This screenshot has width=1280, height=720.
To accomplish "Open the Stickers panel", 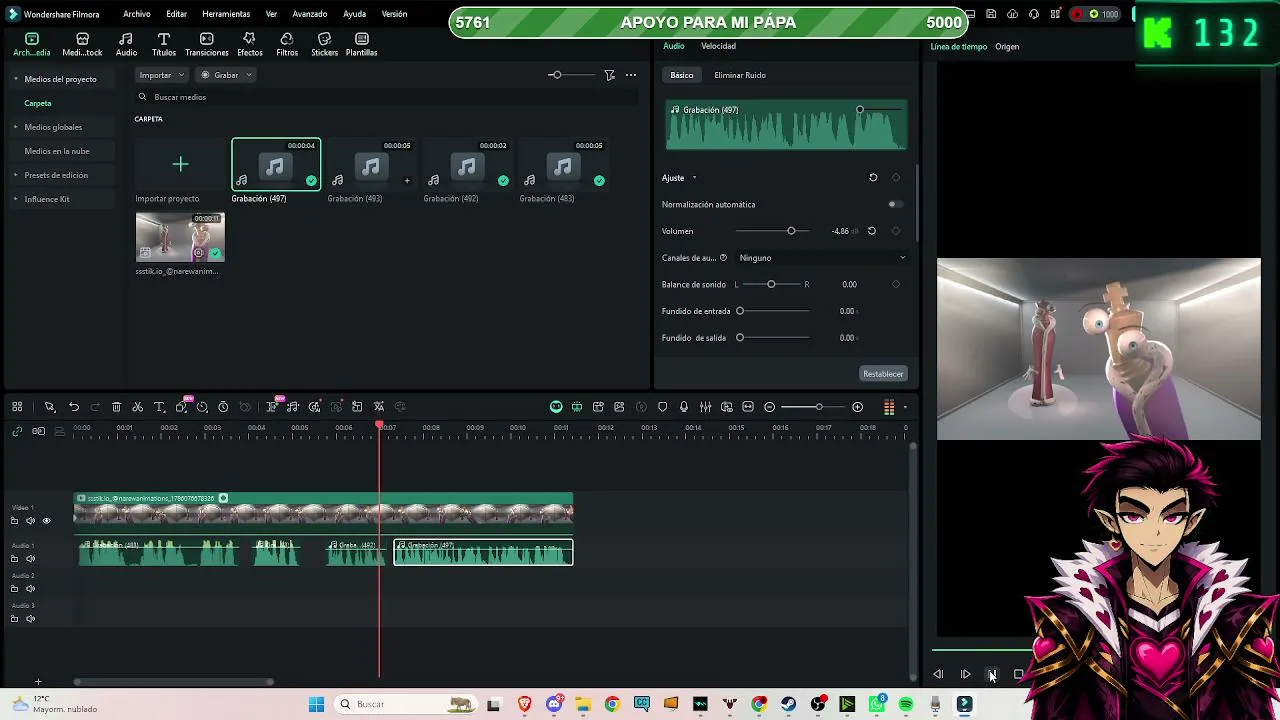I will click(x=324, y=44).
